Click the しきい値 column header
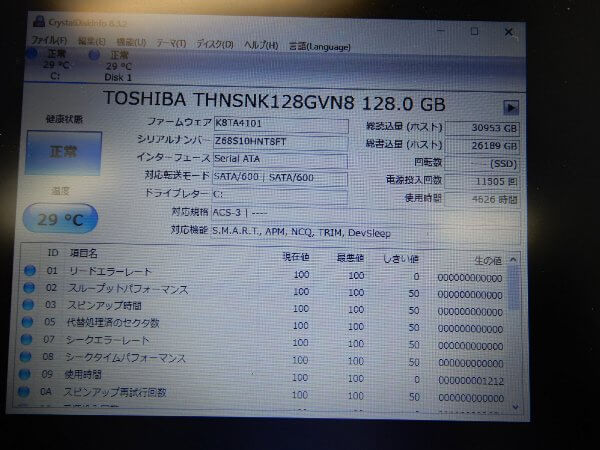 [401, 259]
